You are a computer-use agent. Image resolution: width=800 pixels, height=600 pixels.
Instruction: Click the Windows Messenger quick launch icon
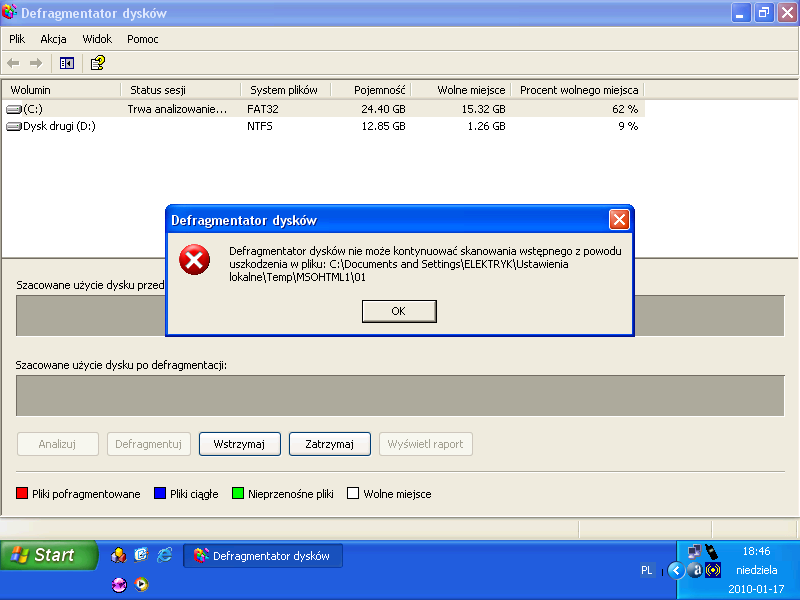click(x=118, y=555)
